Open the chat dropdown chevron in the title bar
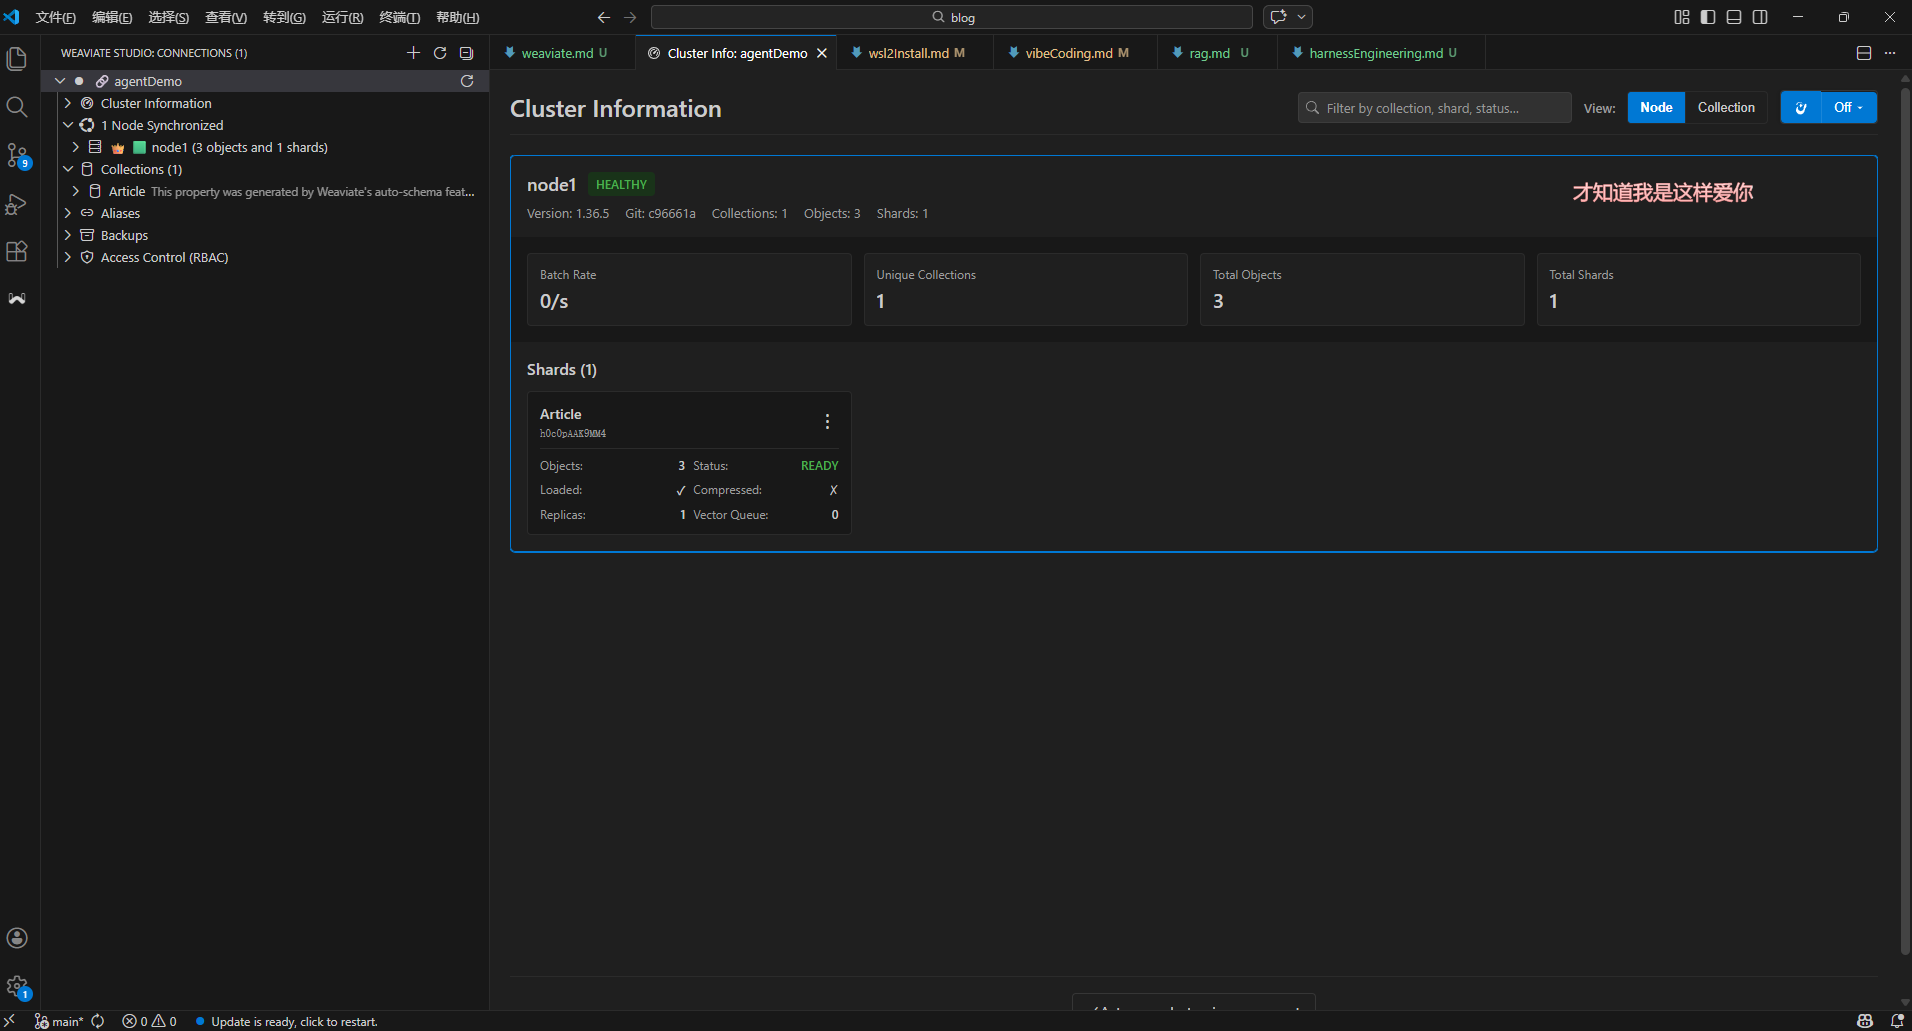This screenshot has width=1912, height=1031. tap(1301, 17)
